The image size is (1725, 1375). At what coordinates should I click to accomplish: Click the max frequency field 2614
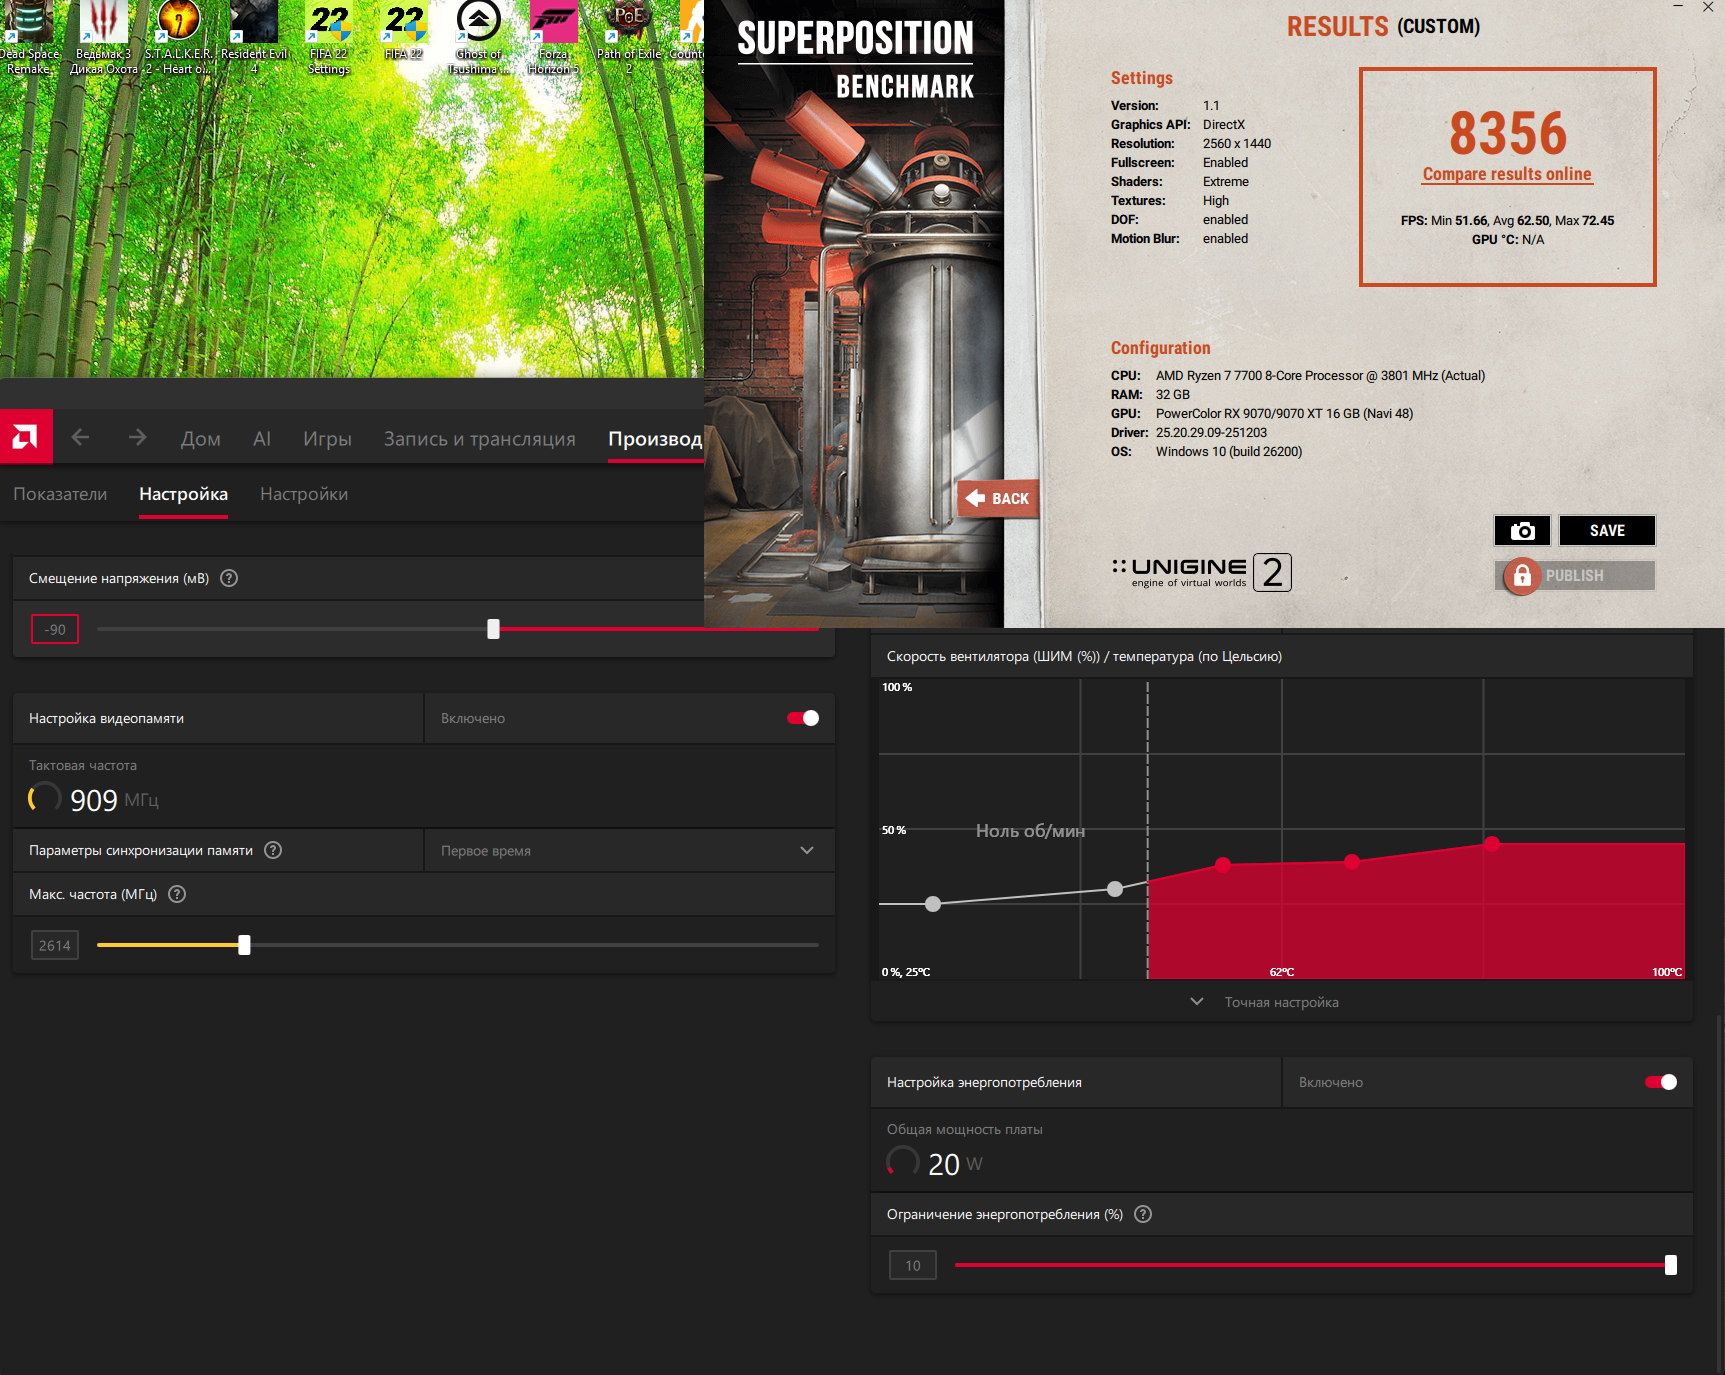tap(55, 945)
